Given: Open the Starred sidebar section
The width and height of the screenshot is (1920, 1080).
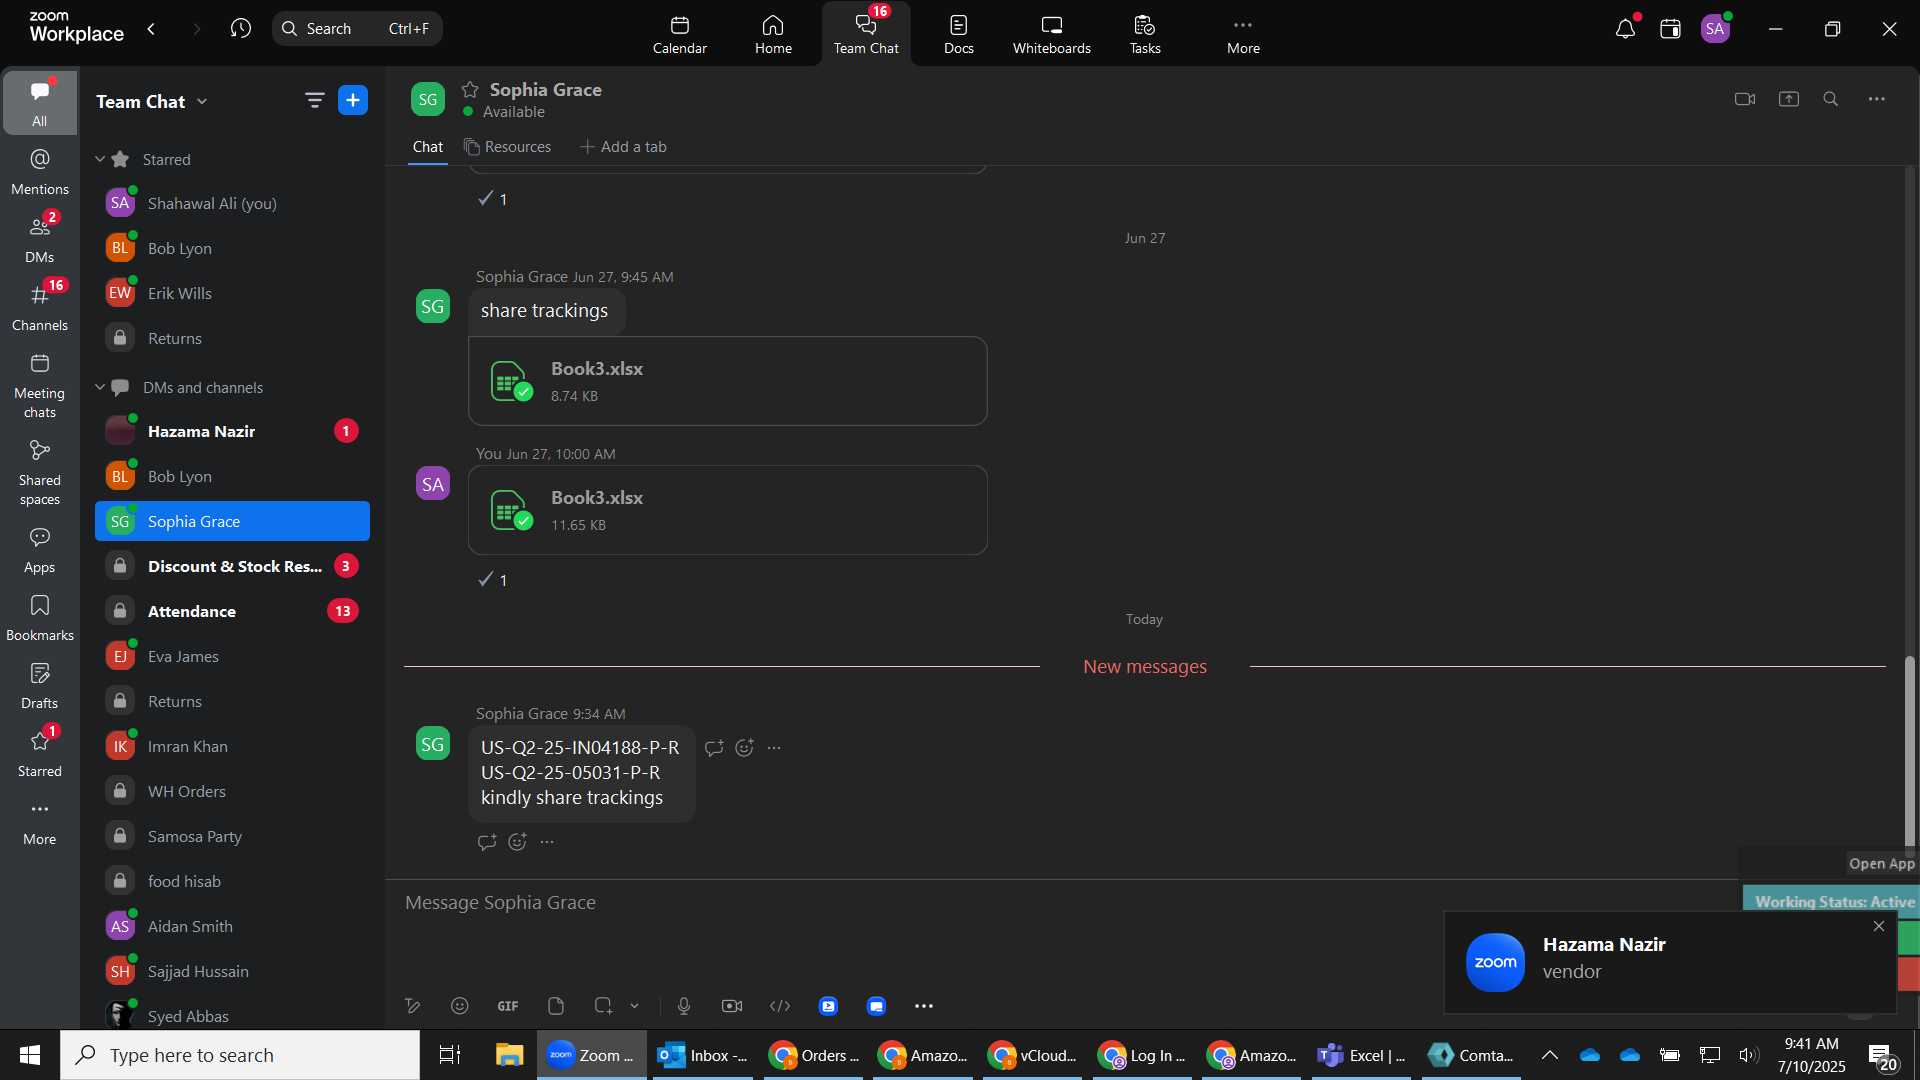Looking at the screenshot, I should pyautogui.click(x=40, y=754).
